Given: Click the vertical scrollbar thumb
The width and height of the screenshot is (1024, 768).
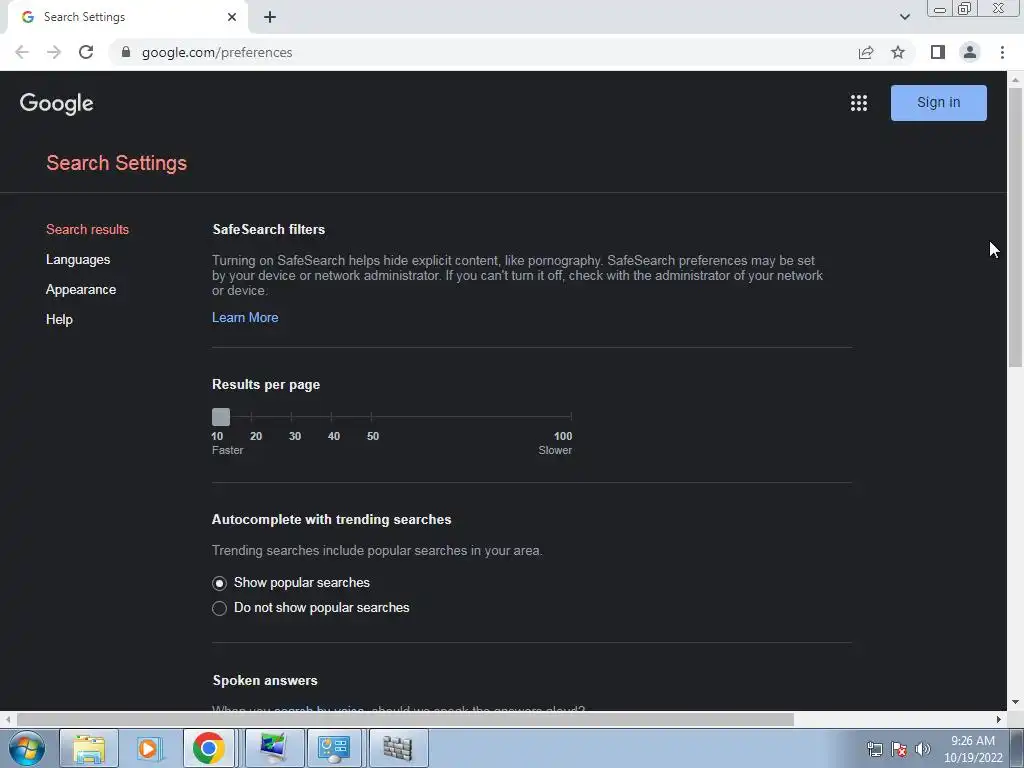Looking at the screenshot, I should point(1015,226).
